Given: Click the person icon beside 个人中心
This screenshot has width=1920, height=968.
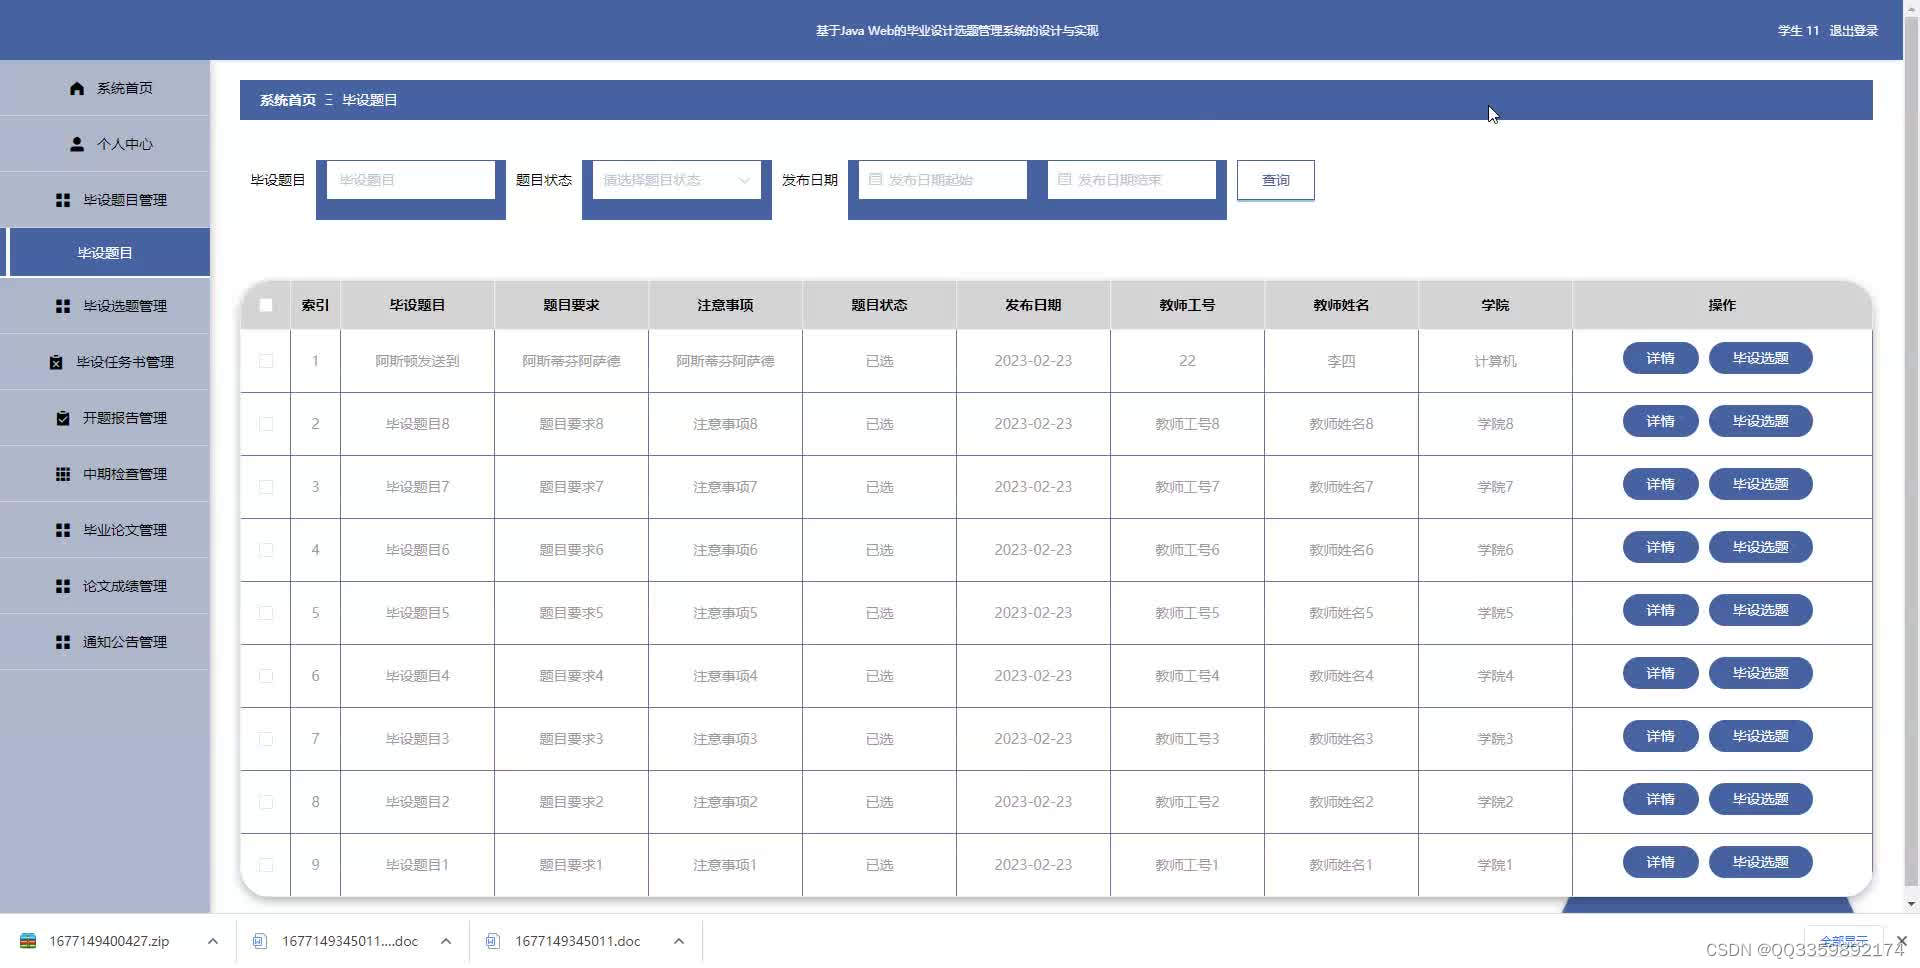Looking at the screenshot, I should (77, 144).
